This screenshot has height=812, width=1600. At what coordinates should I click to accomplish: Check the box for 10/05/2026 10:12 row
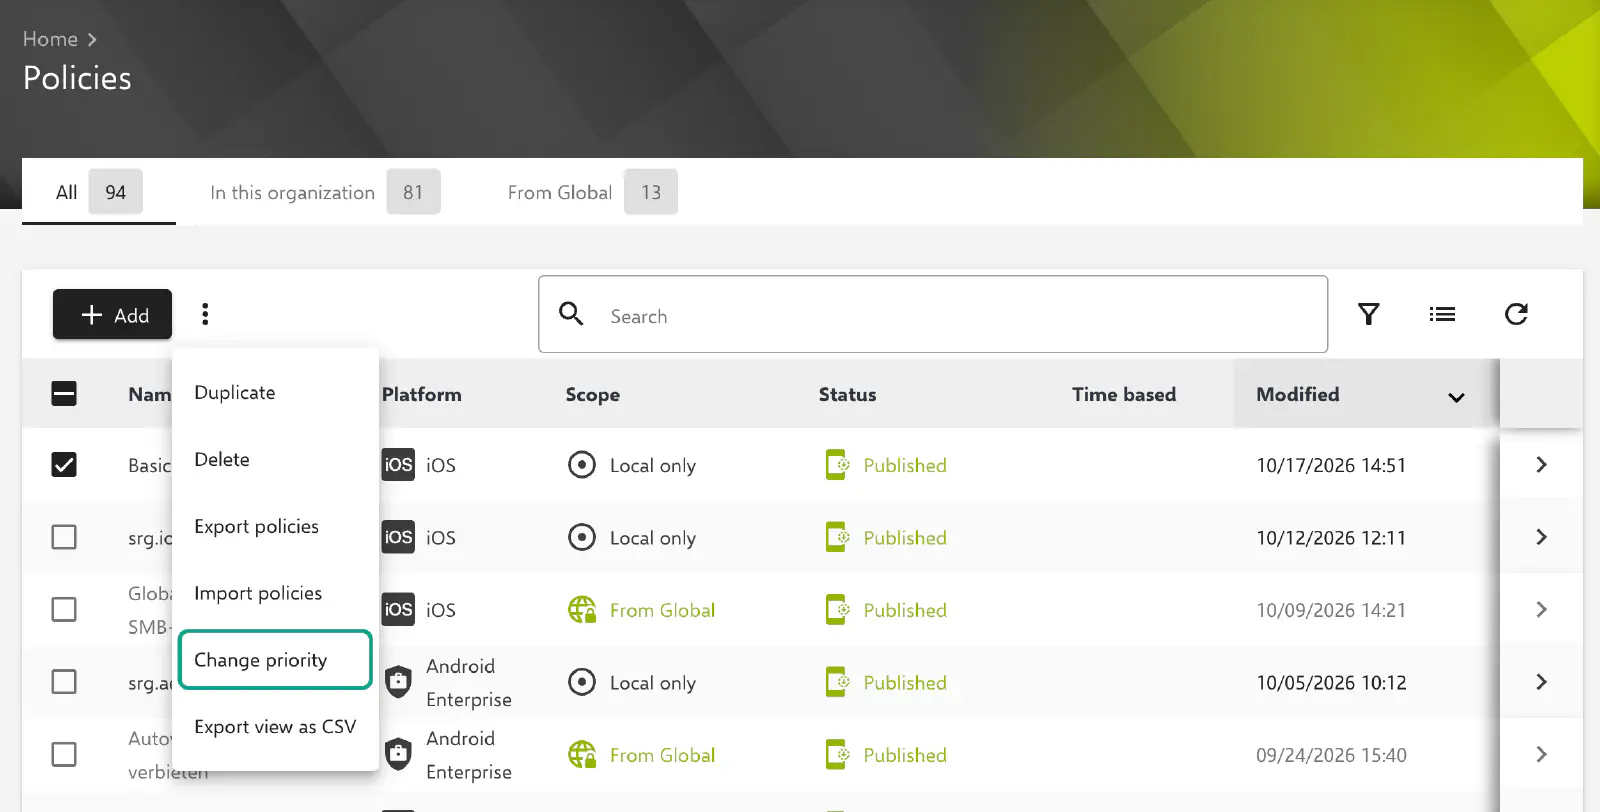click(x=64, y=682)
